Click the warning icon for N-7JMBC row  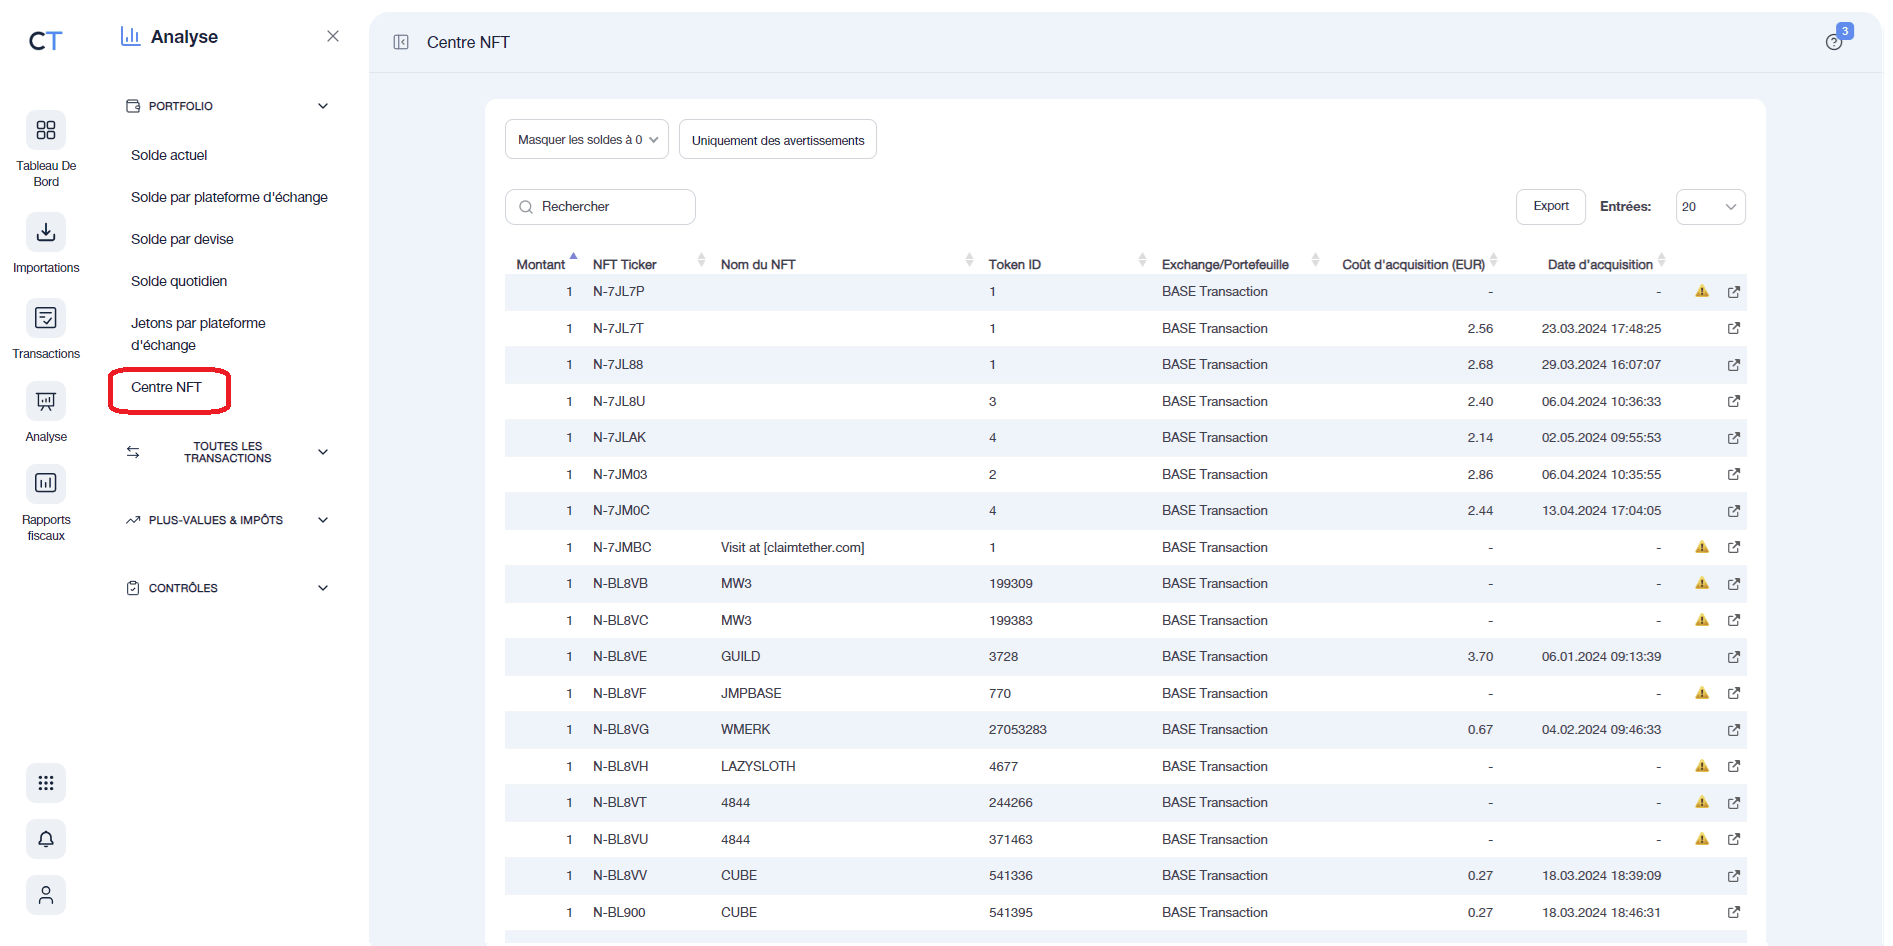pyautogui.click(x=1702, y=547)
